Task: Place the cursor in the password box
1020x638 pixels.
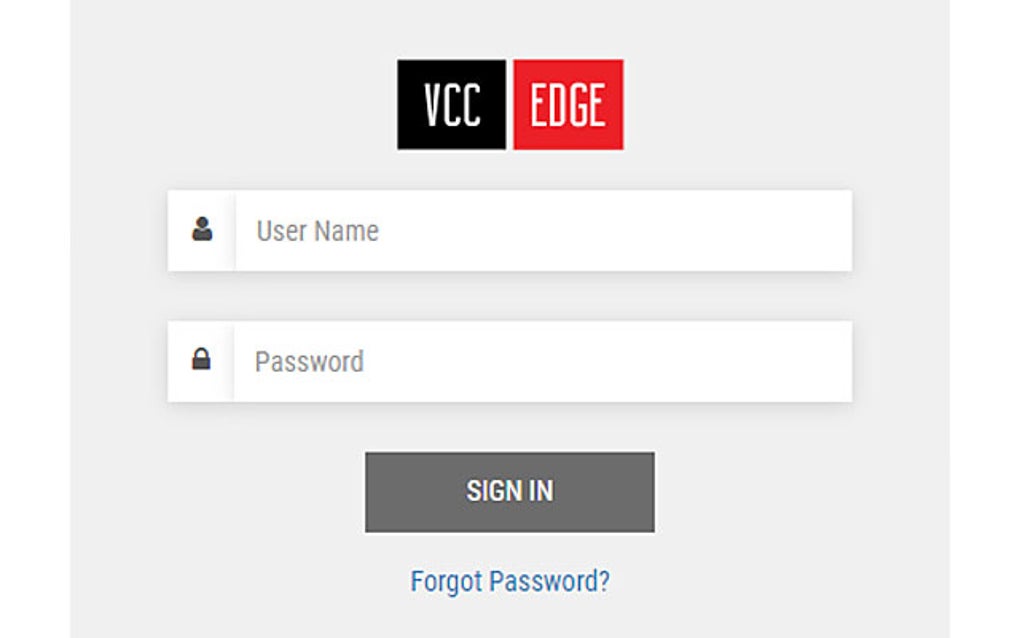Action: (x=542, y=361)
